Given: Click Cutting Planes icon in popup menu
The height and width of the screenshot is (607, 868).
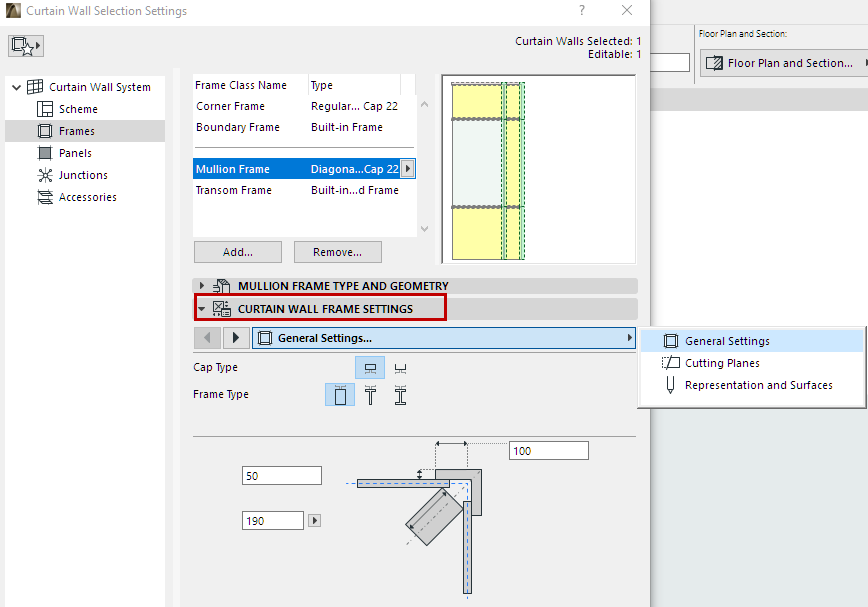Looking at the screenshot, I should 670,363.
